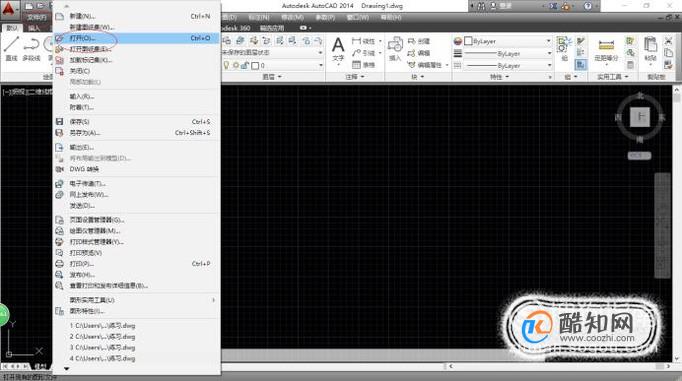Toggle the layer freeze sun icon

coord(236,65)
